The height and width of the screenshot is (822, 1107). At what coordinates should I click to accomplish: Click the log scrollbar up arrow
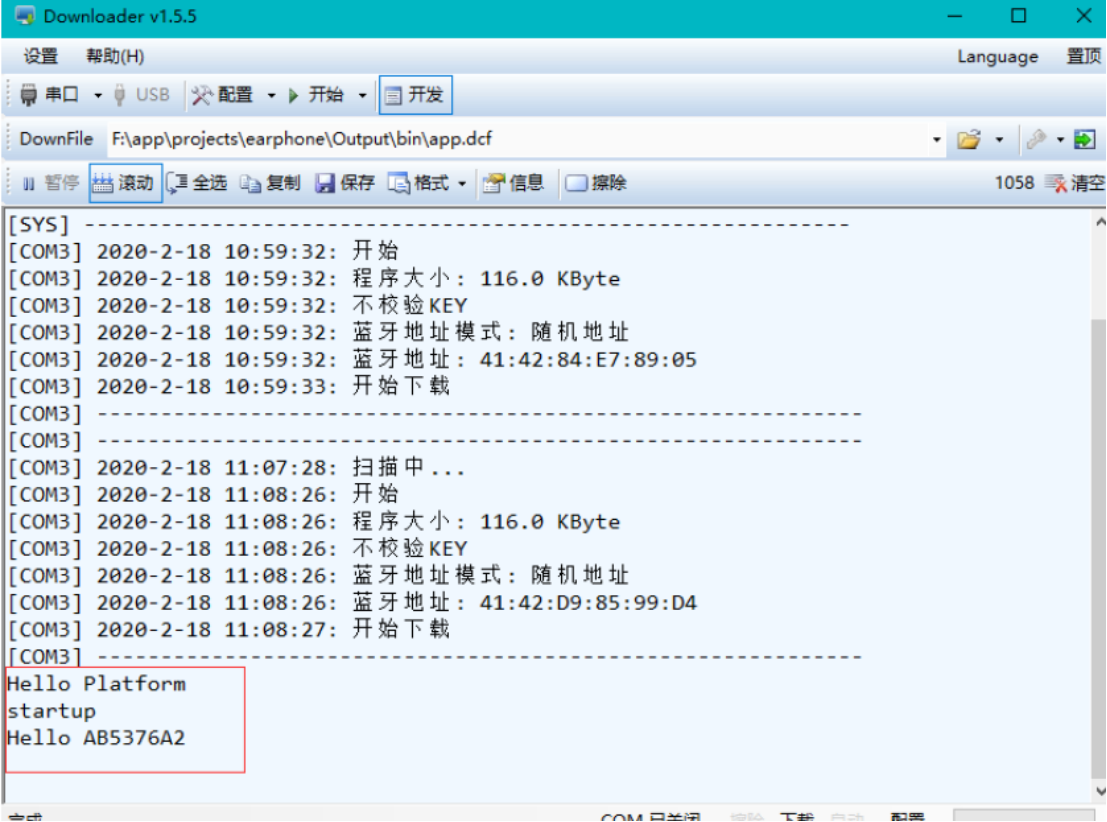tap(1099, 222)
